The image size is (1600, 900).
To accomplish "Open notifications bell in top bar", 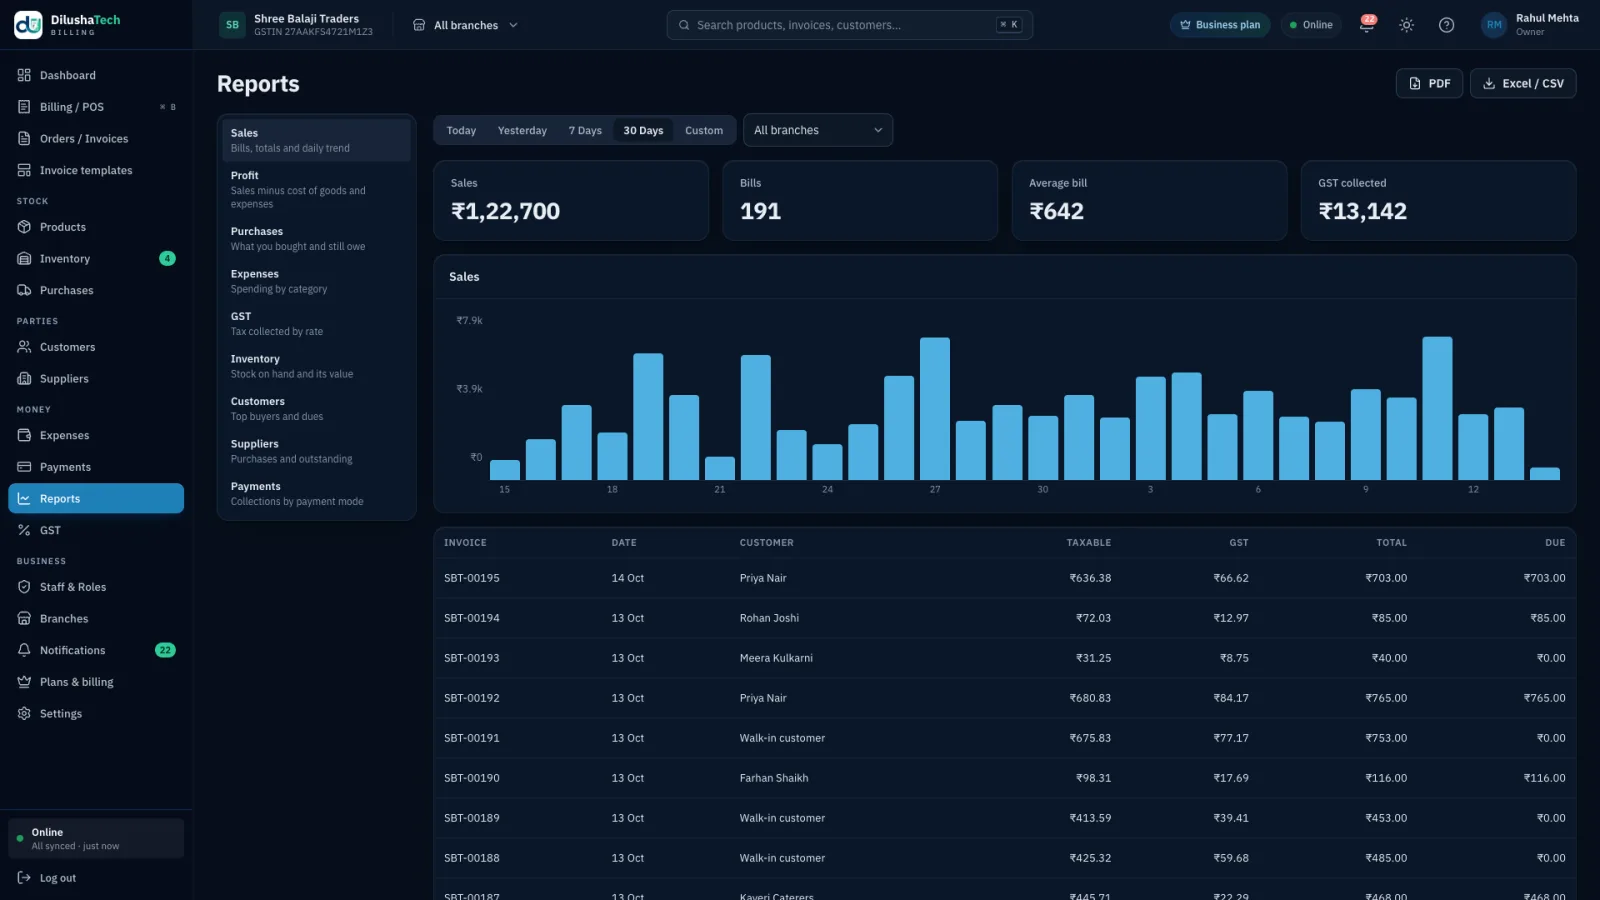I will tap(1367, 25).
